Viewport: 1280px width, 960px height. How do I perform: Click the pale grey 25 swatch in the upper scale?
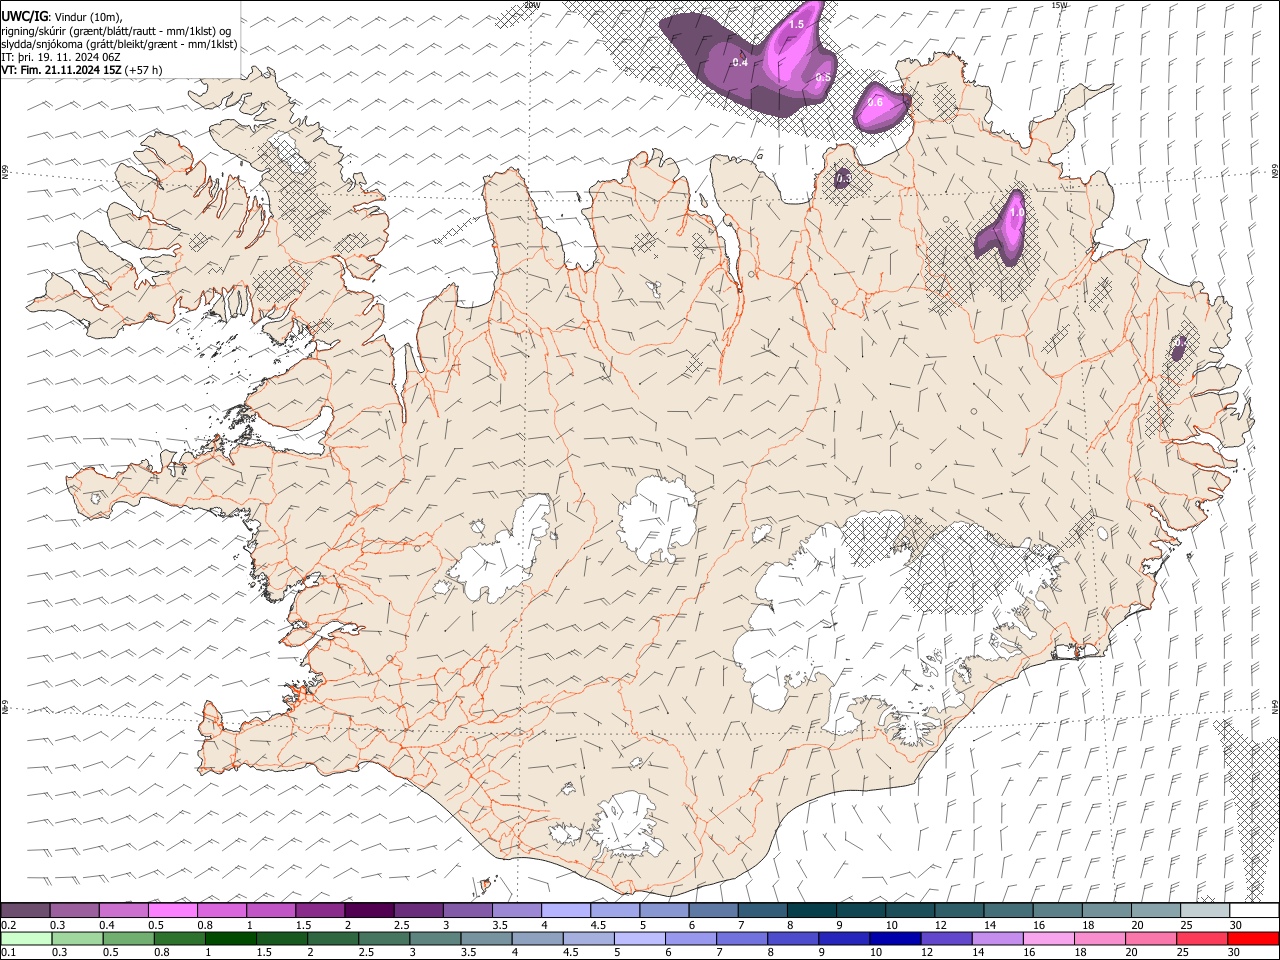coord(1205,911)
